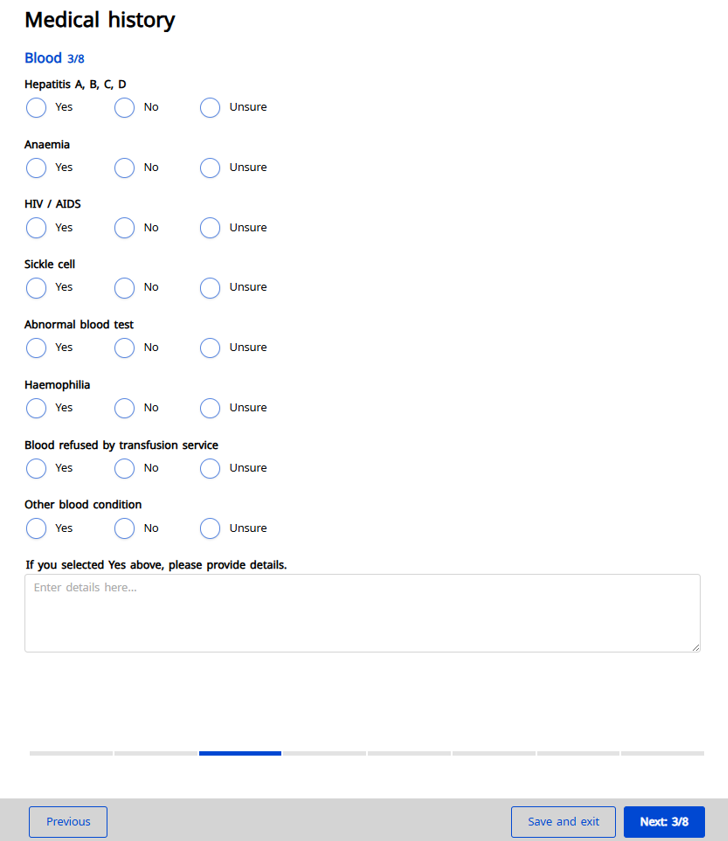Mark Unsure for Sickle cell

pyautogui.click(x=210, y=288)
